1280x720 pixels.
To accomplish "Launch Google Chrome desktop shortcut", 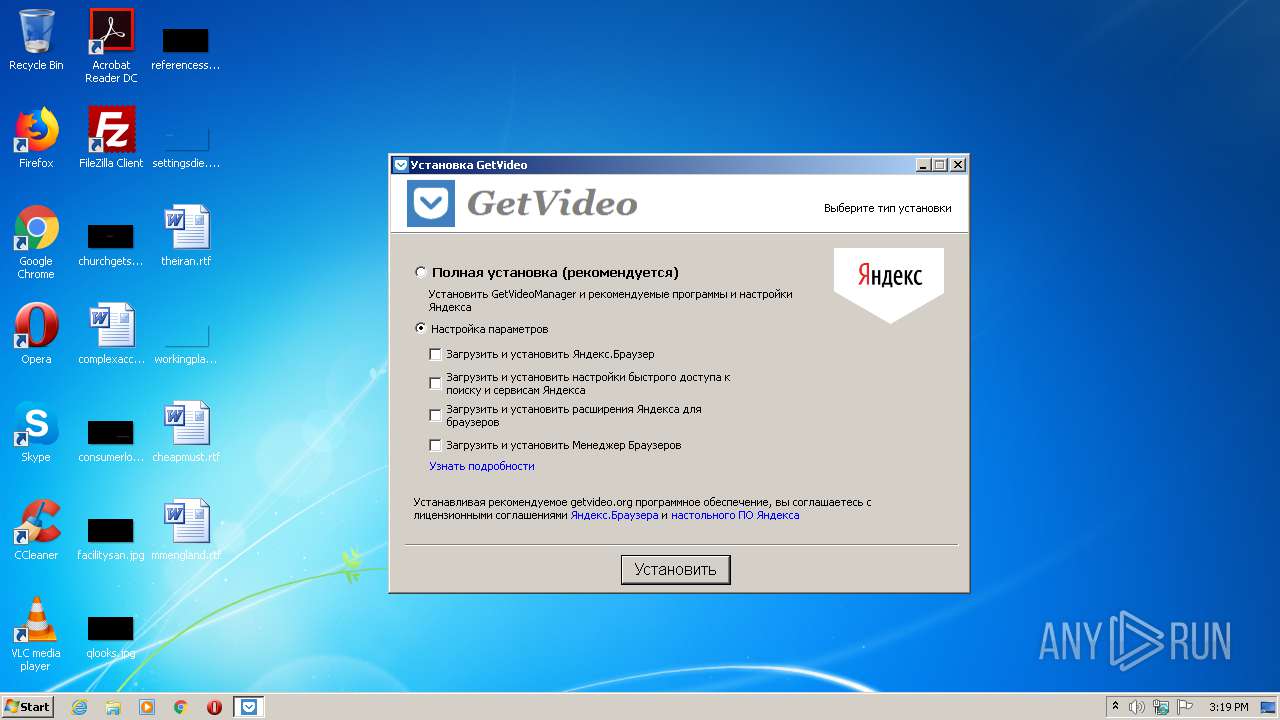I will pos(36,242).
